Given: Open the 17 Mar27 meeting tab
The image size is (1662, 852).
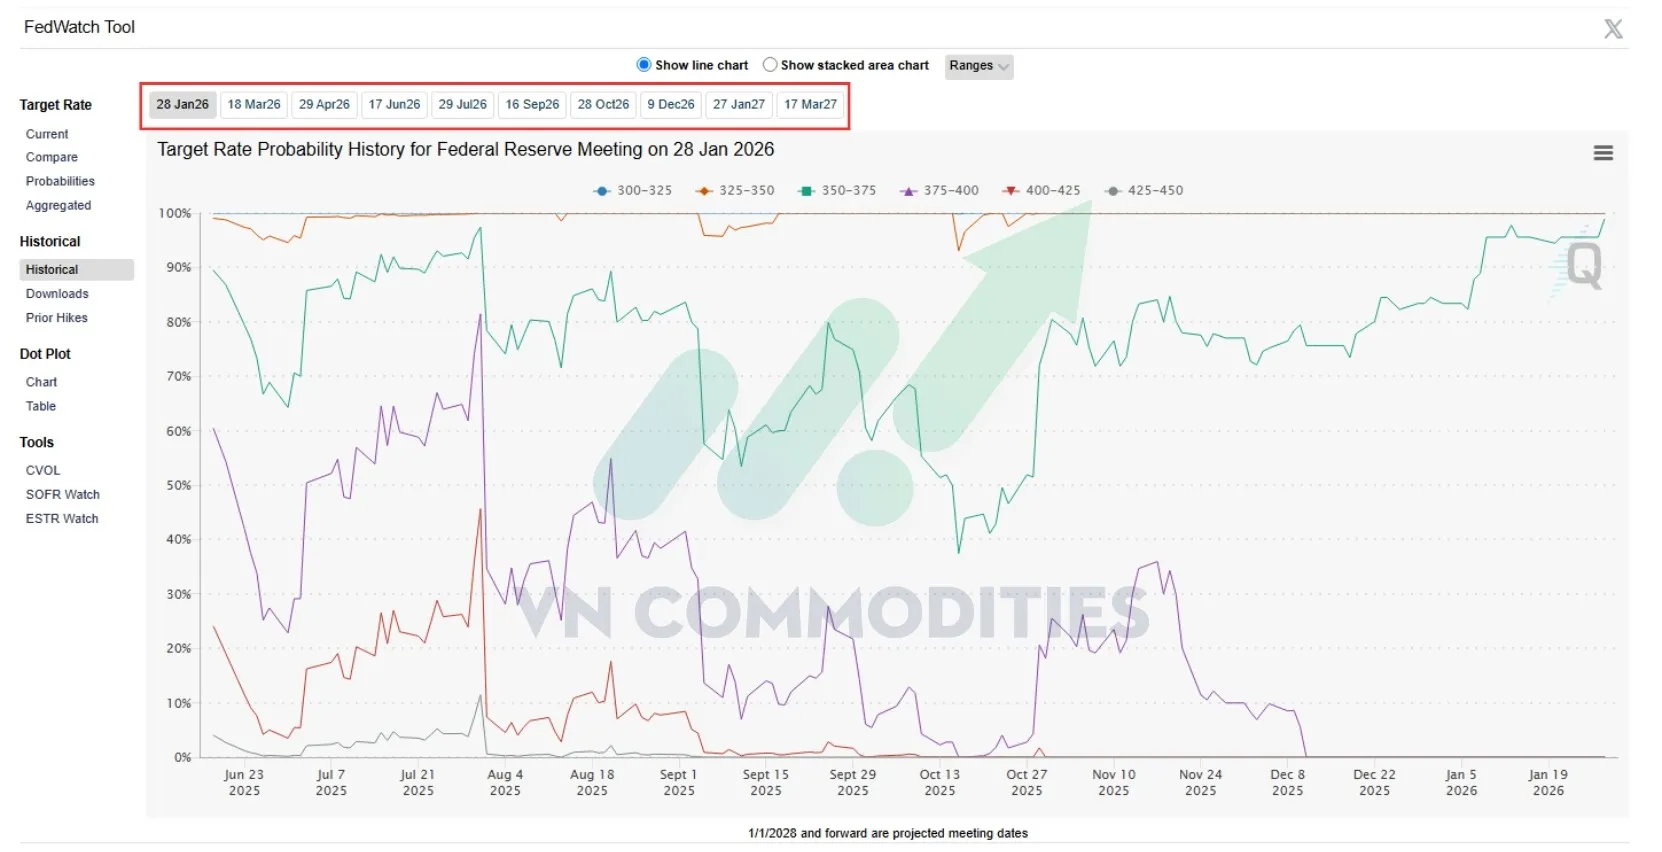Looking at the screenshot, I should click(x=810, y=105).
